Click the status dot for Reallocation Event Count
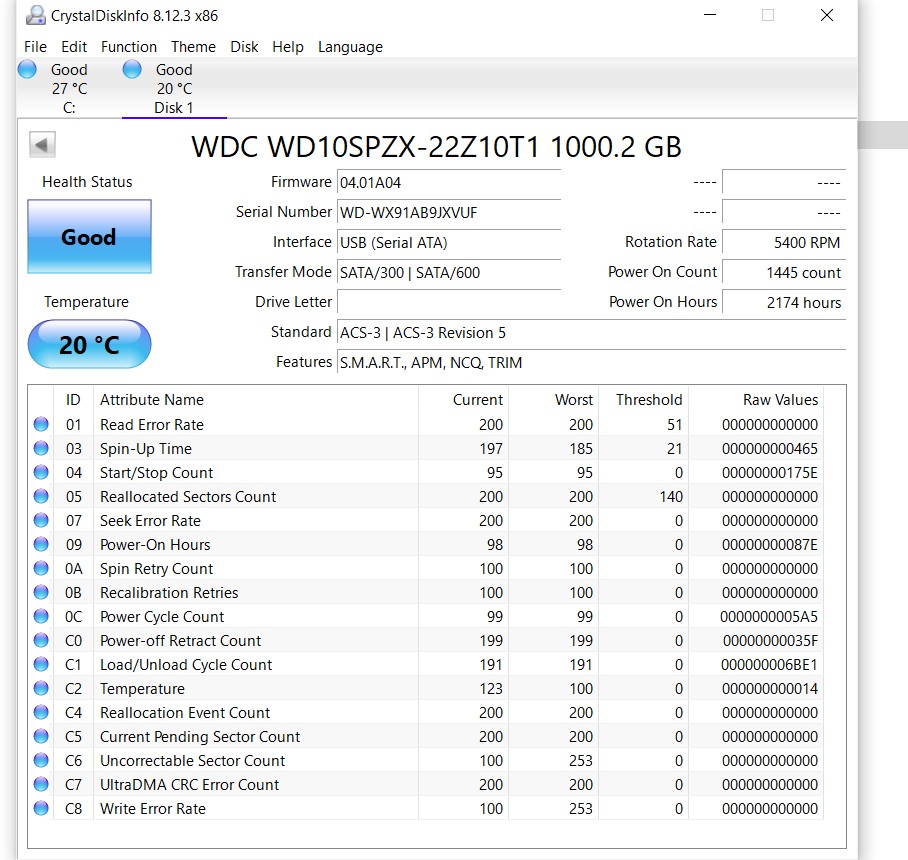 click(41, 712)
